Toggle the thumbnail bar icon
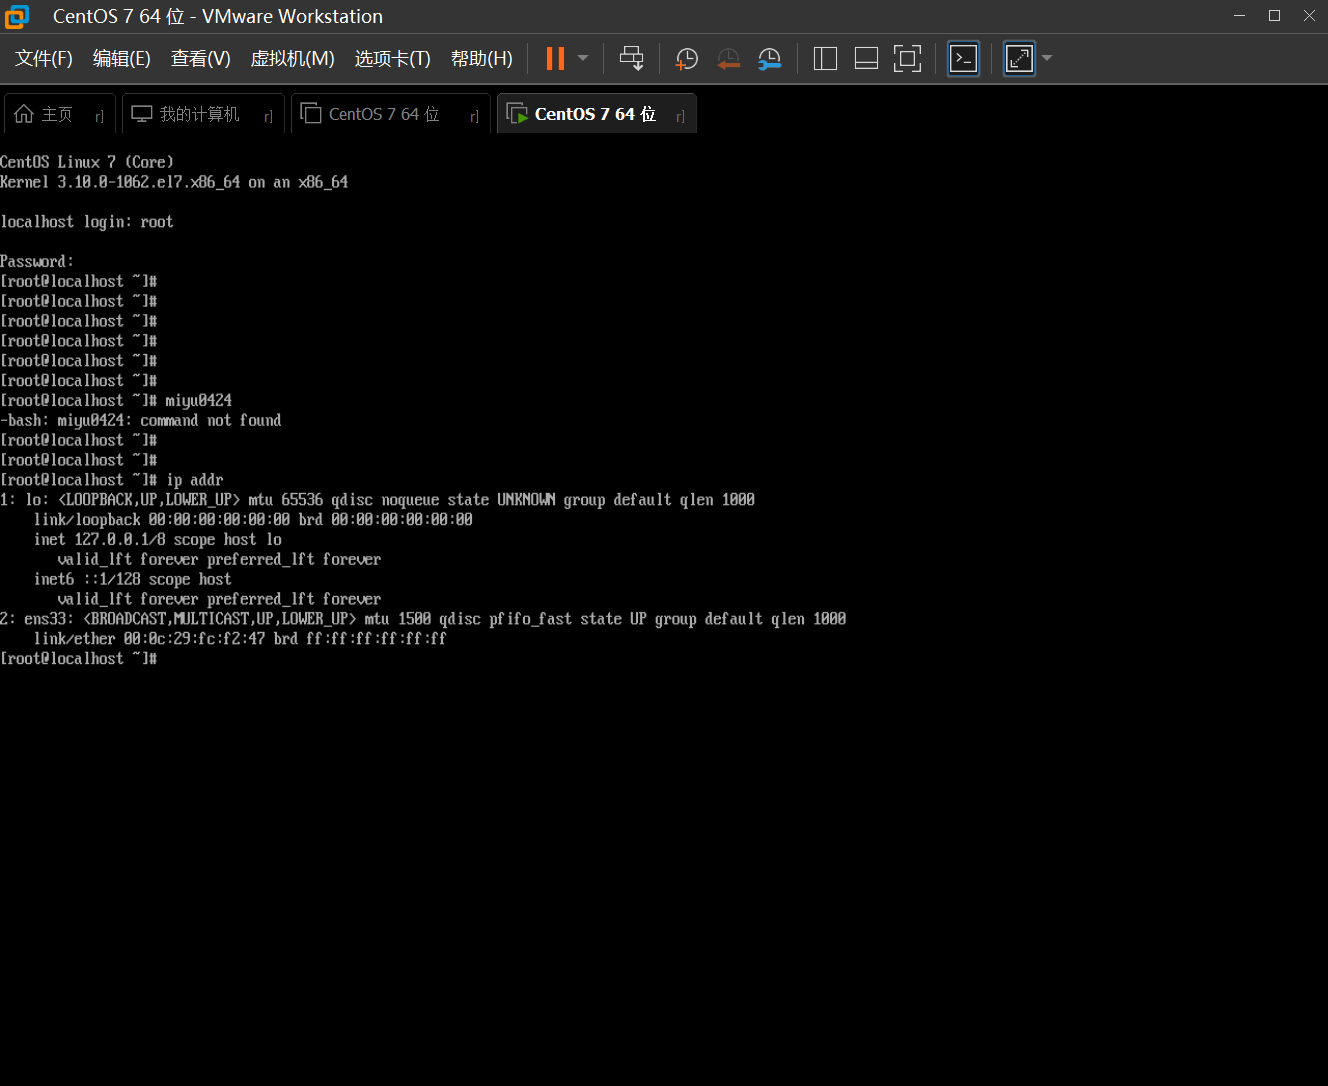 867,59
